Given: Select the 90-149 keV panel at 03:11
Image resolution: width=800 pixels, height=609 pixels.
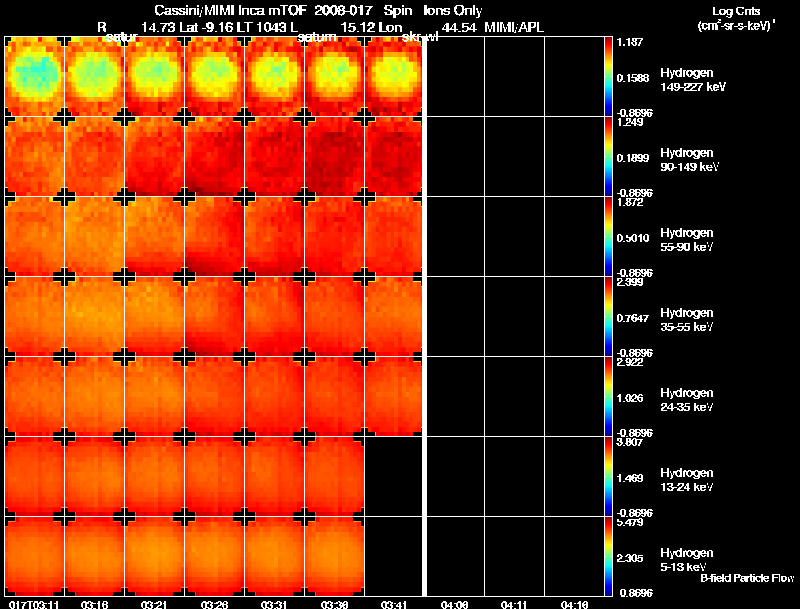Looking at the screenshot, I should pos(35,157).
